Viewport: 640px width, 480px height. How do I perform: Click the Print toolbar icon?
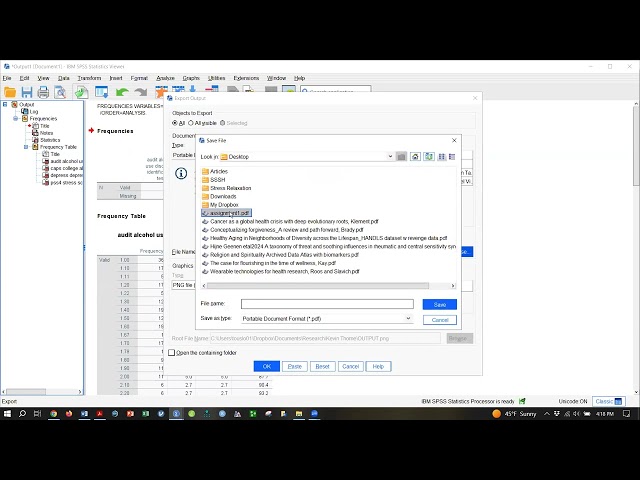[x=43, y=93]
